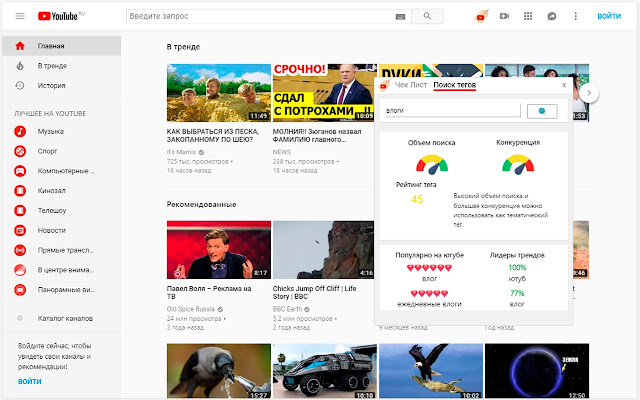Click the tag search button in popup
This screenshot has height=400, width=640.
pos(542,111)
